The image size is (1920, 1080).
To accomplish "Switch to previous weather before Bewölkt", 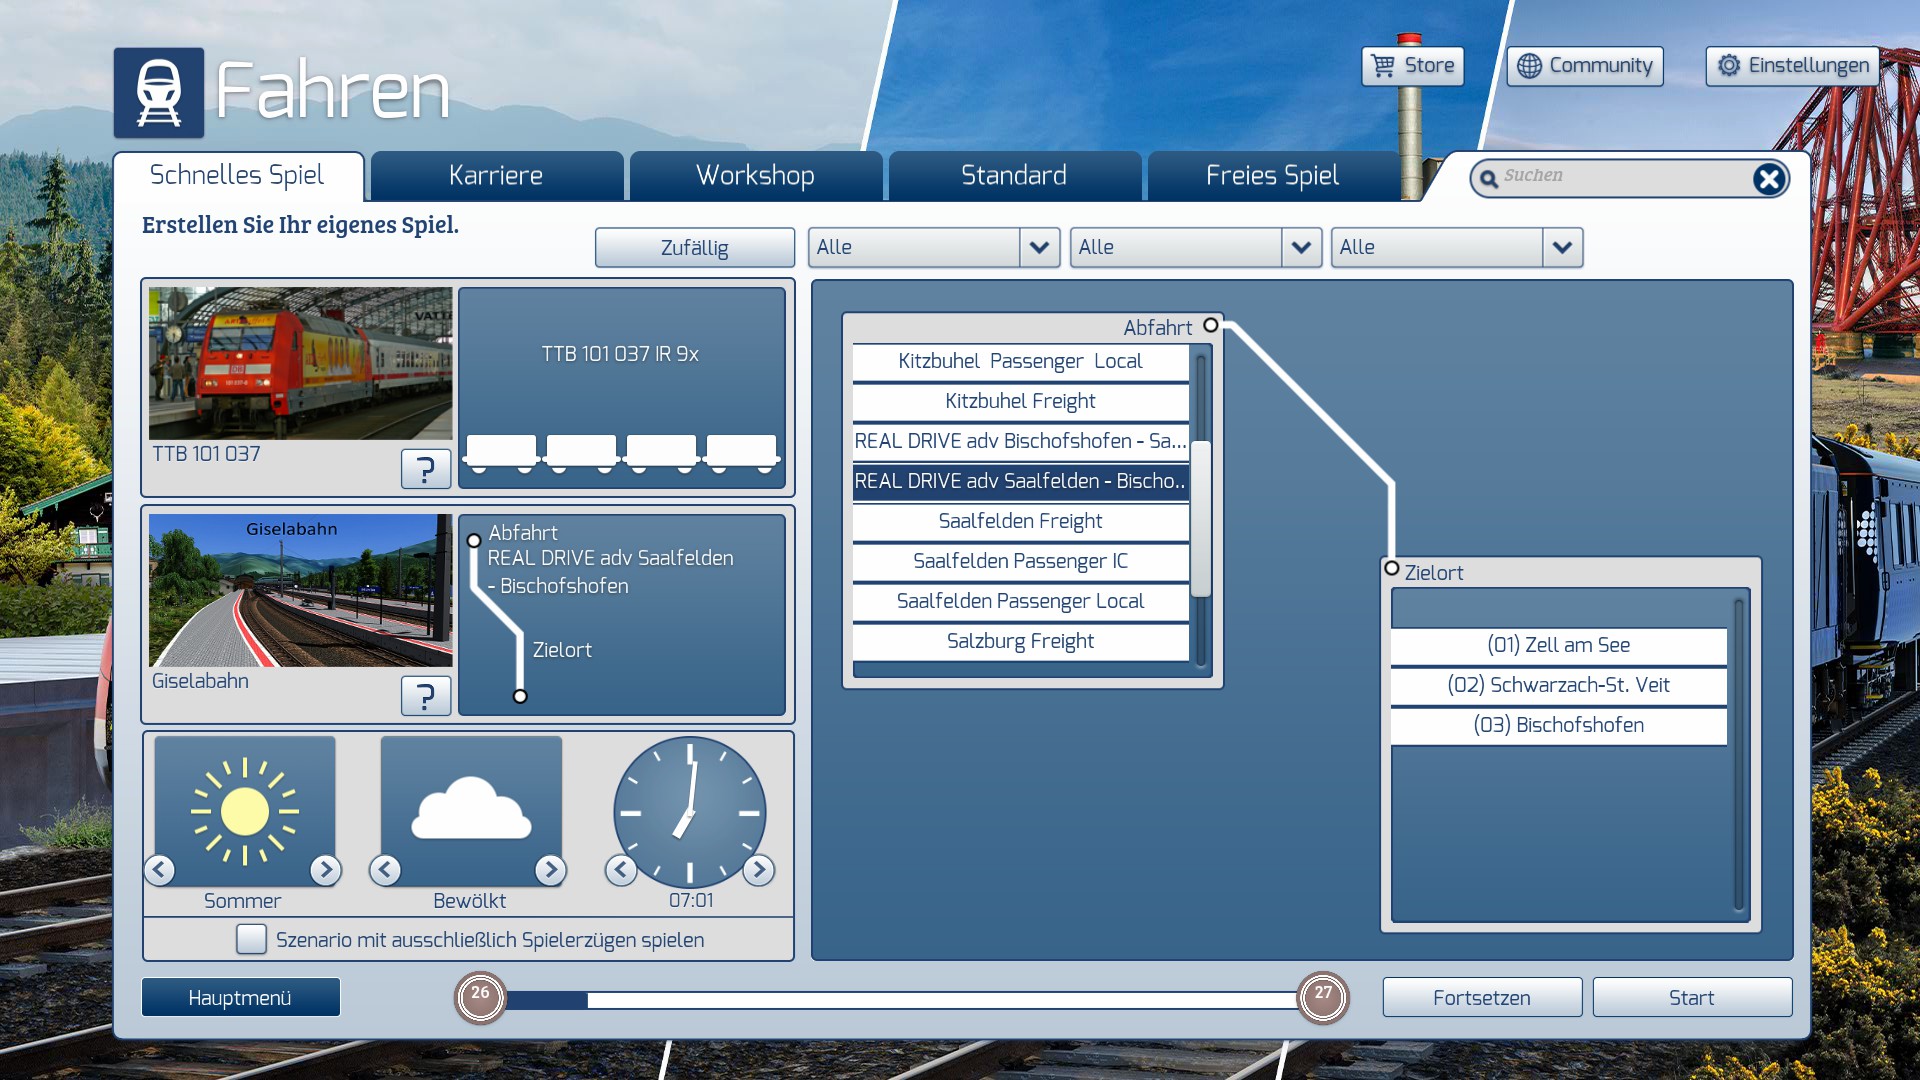I will pos(385,870).
